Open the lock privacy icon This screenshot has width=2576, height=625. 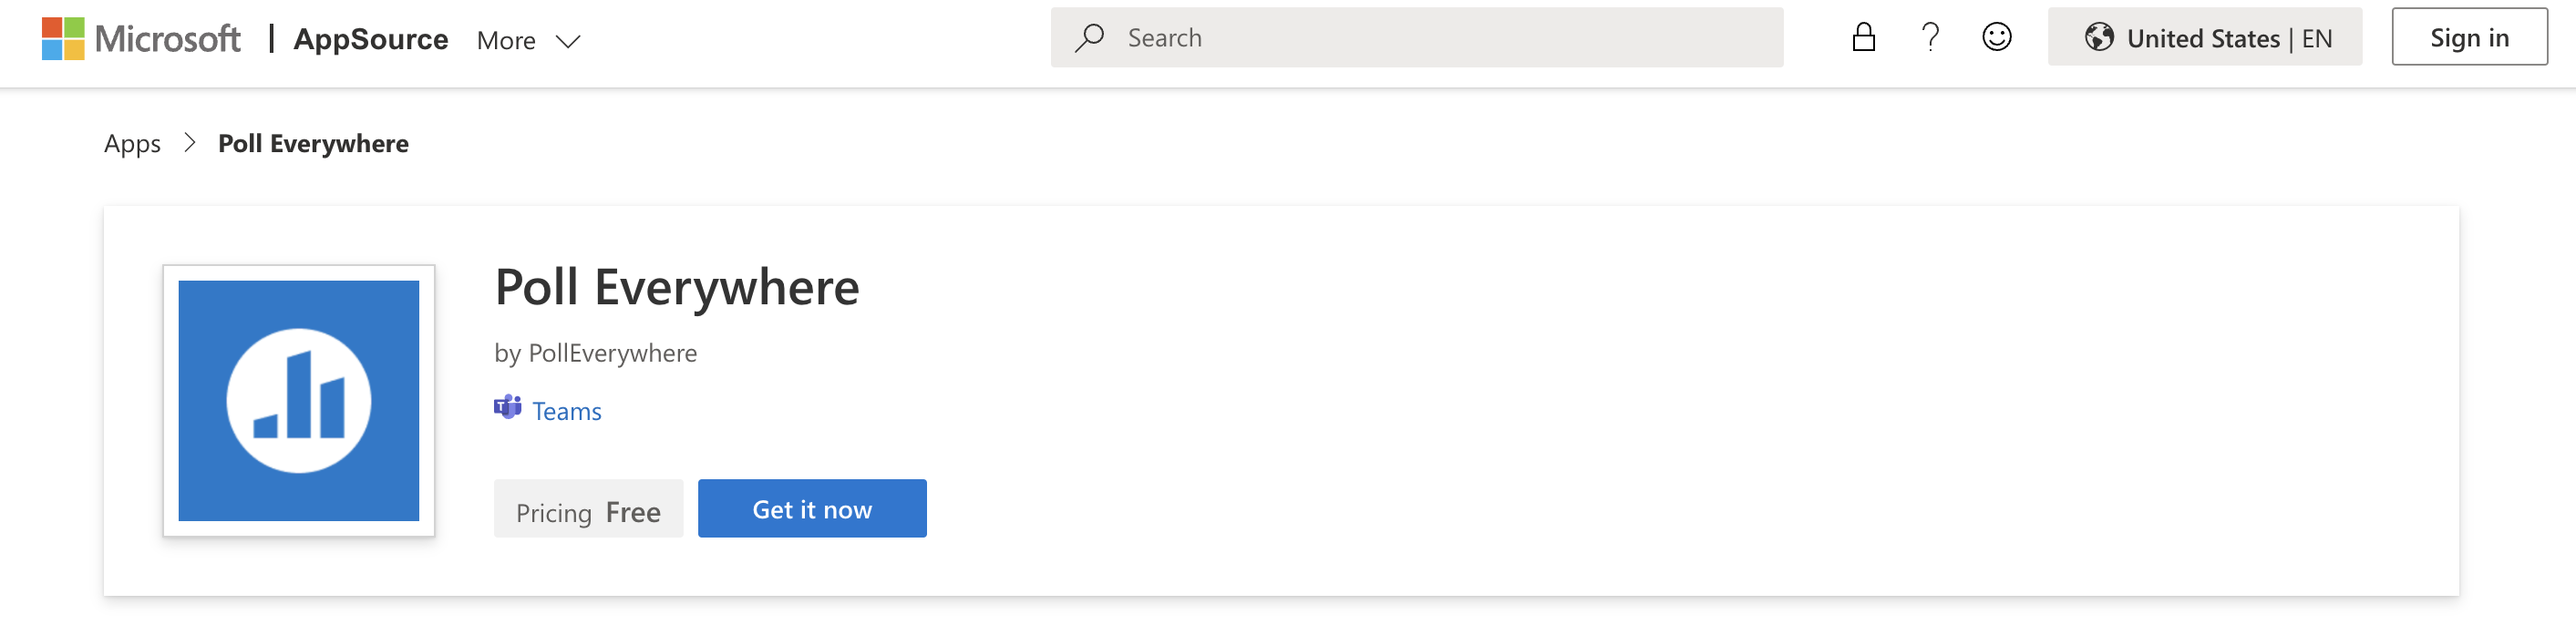[1863, 38]
